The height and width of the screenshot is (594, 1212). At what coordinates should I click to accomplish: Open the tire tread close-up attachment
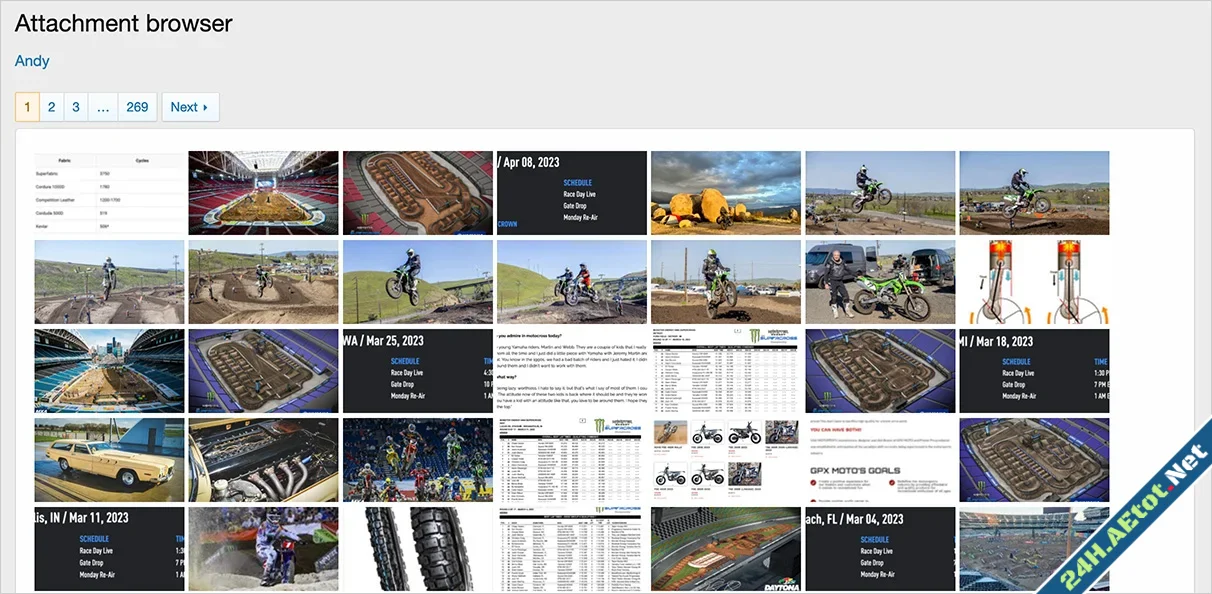click(x=417, y=549)
